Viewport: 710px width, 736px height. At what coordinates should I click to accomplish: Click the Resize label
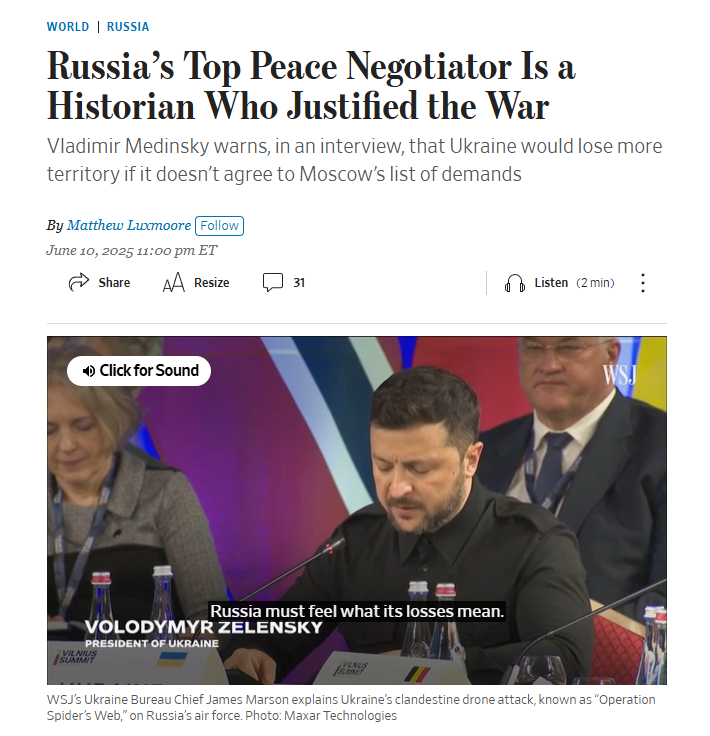tap(212, 283)
